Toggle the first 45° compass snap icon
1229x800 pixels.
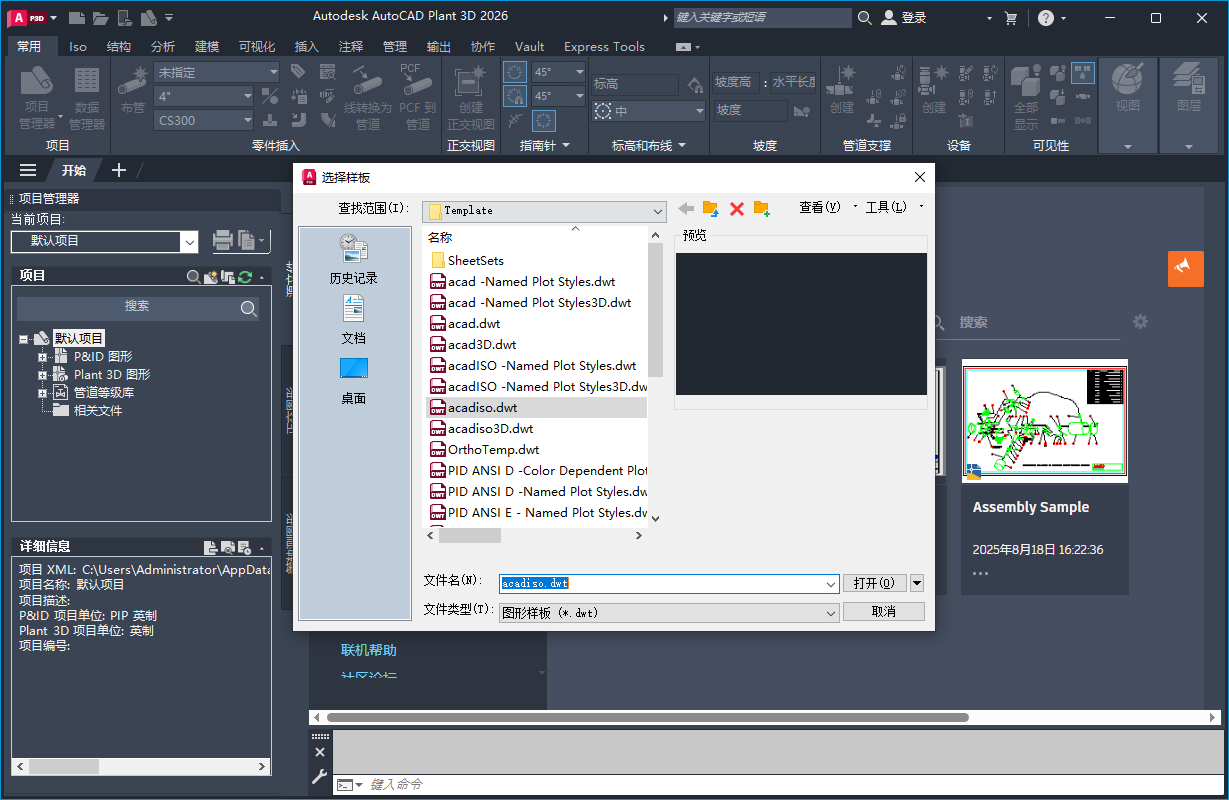(516, 72)
